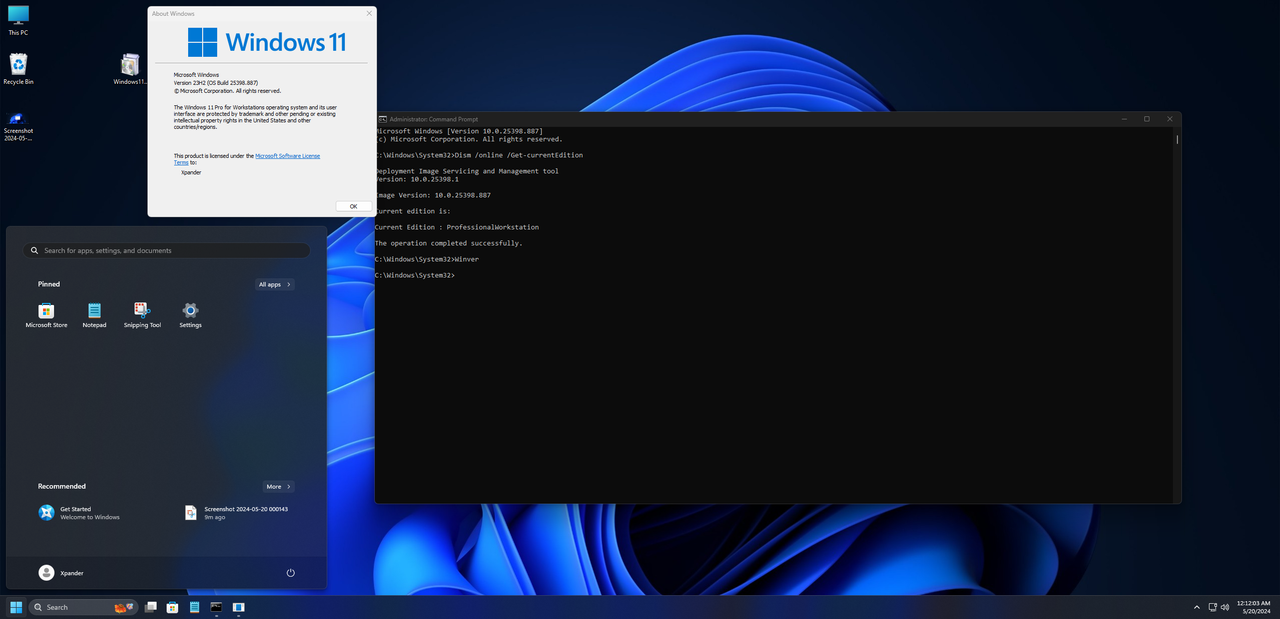Click the Windows Start button in taskbar
The height and width of the screenshot is (619, 1280).
coord(16,607)
